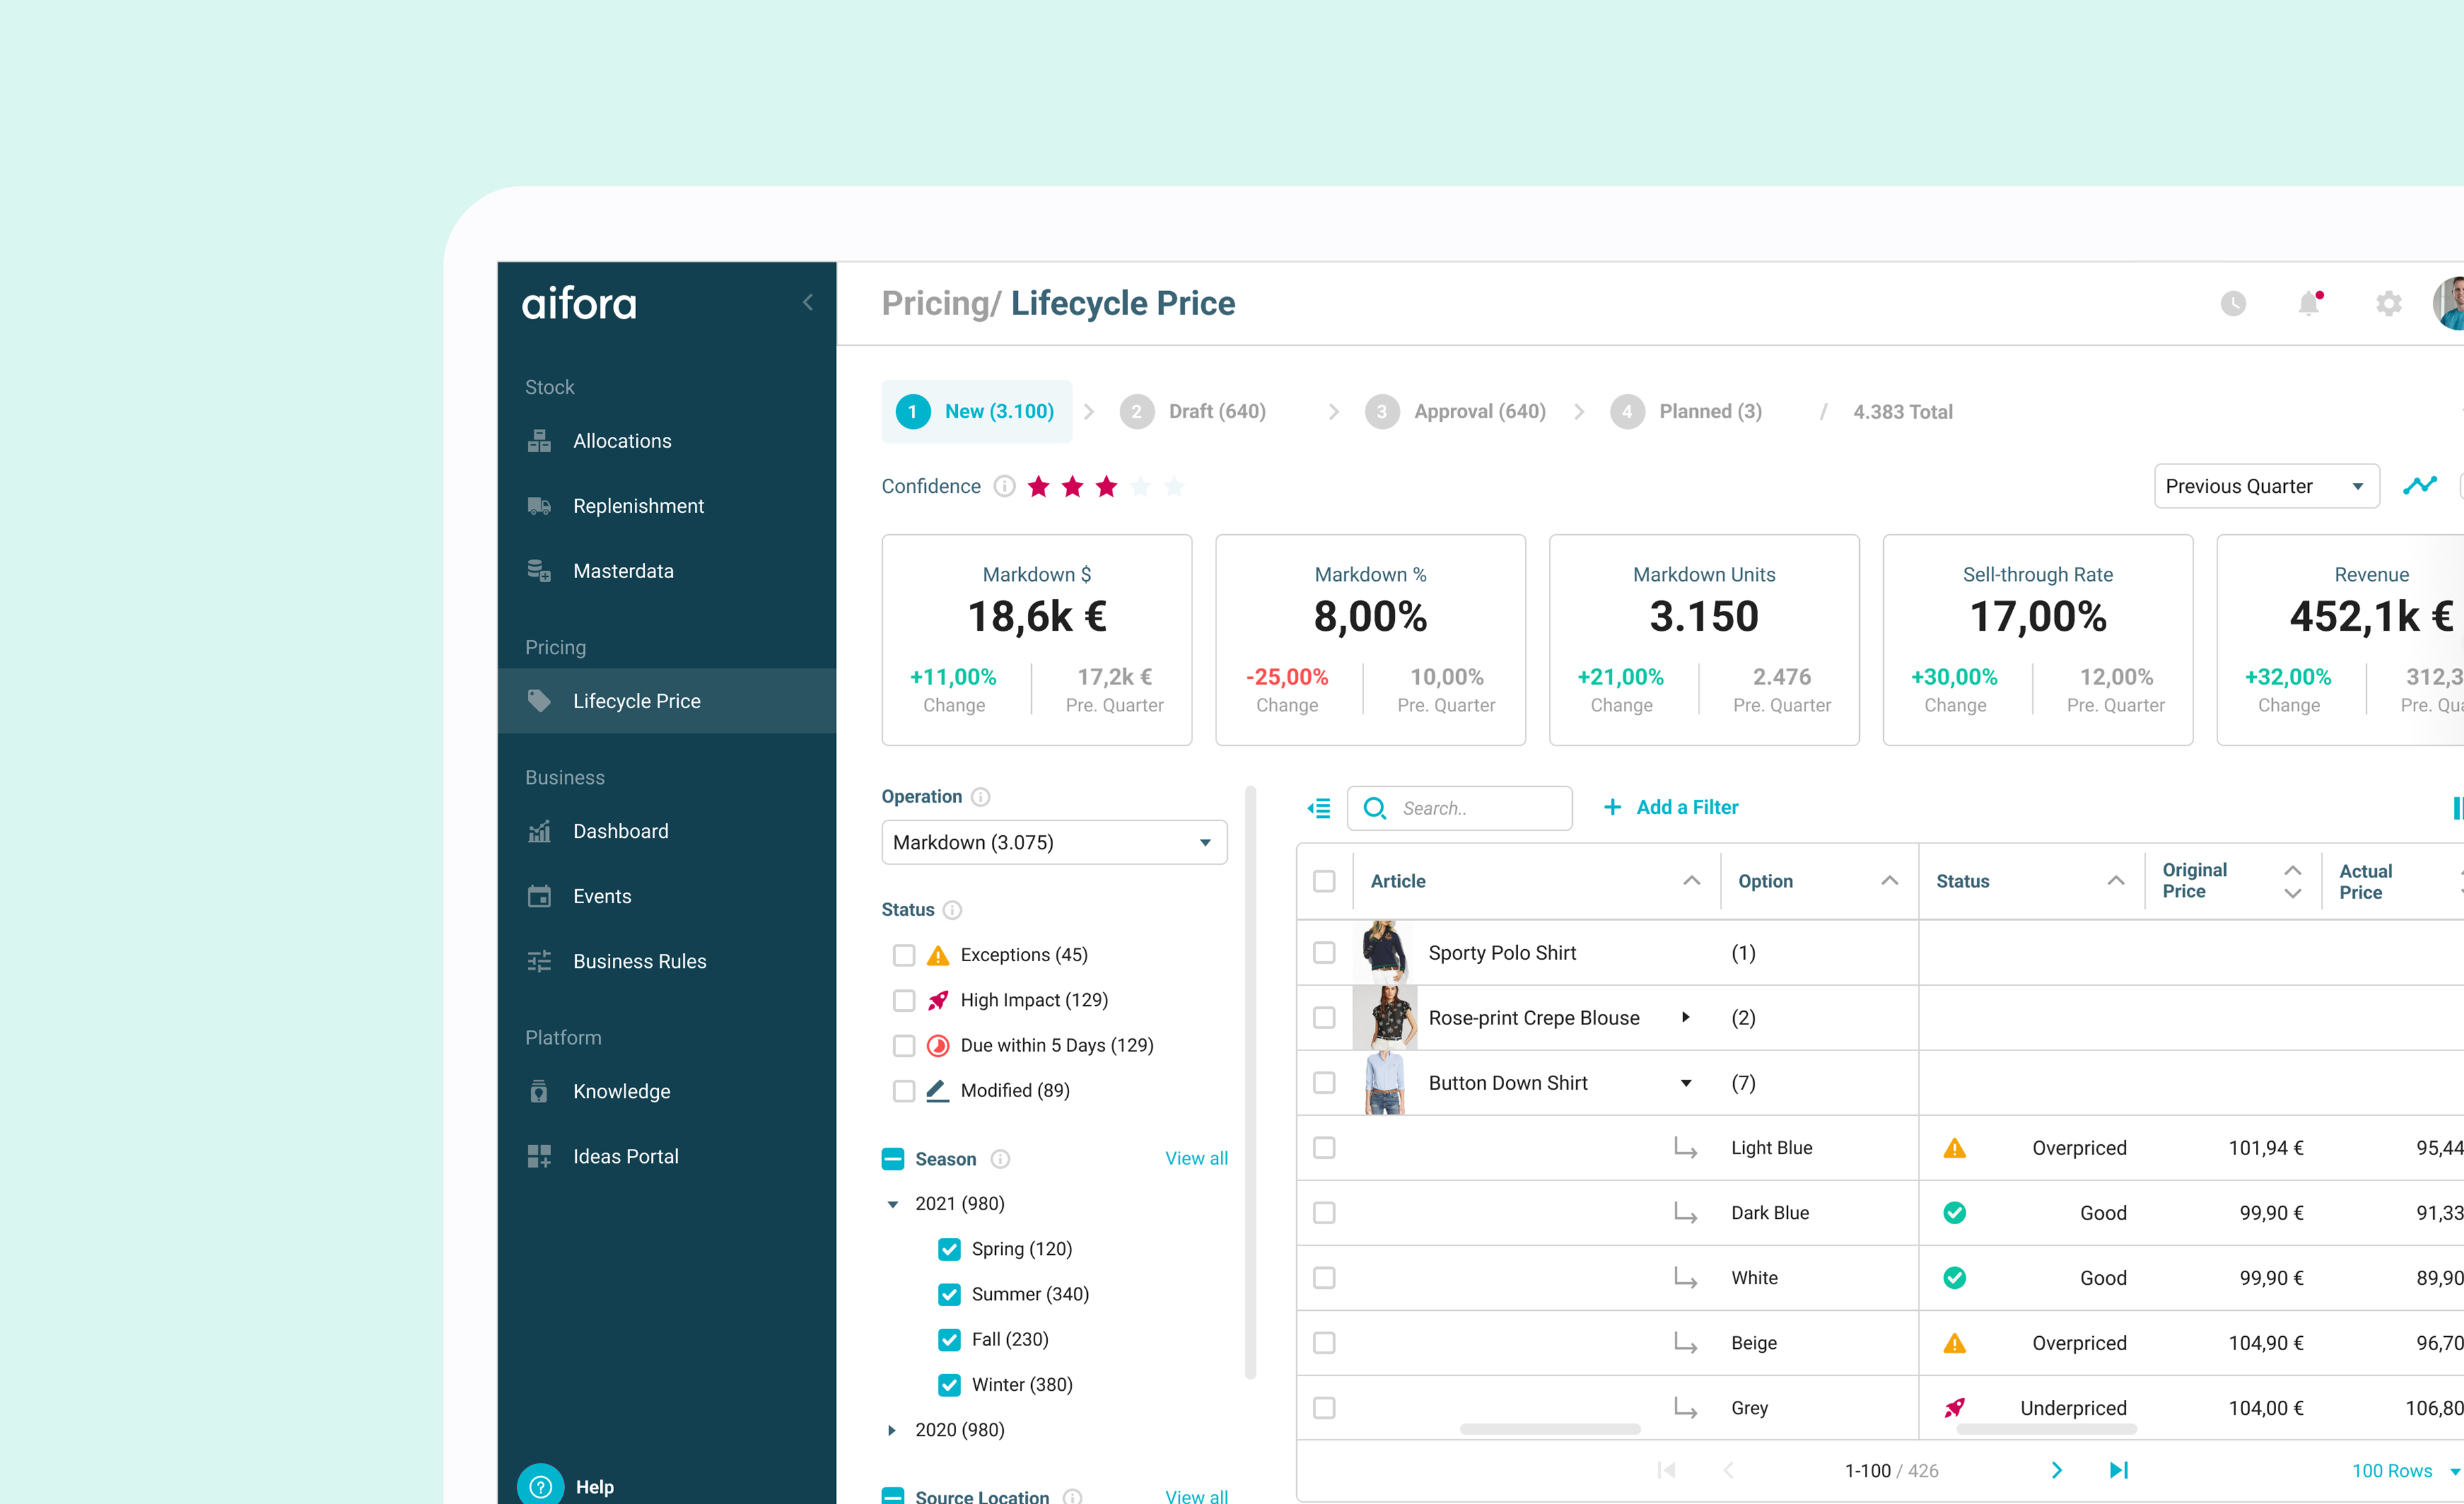Enable the Exceptions (45) status checkbox
This screenshot has width=2464, height=1504.
[x=904, y=955]
